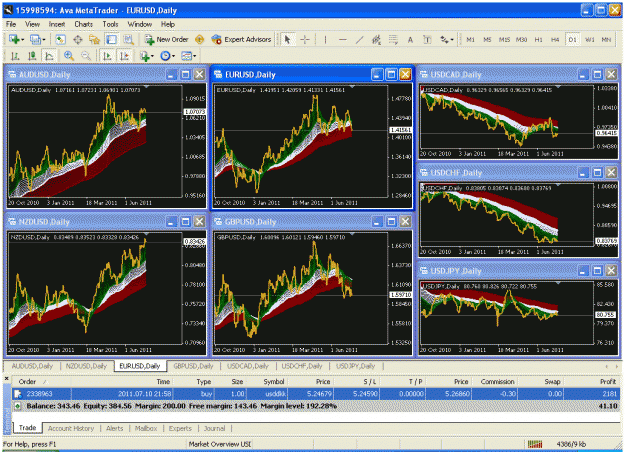
Task: Select the text label 'T' tool
Action: [427, 39]
